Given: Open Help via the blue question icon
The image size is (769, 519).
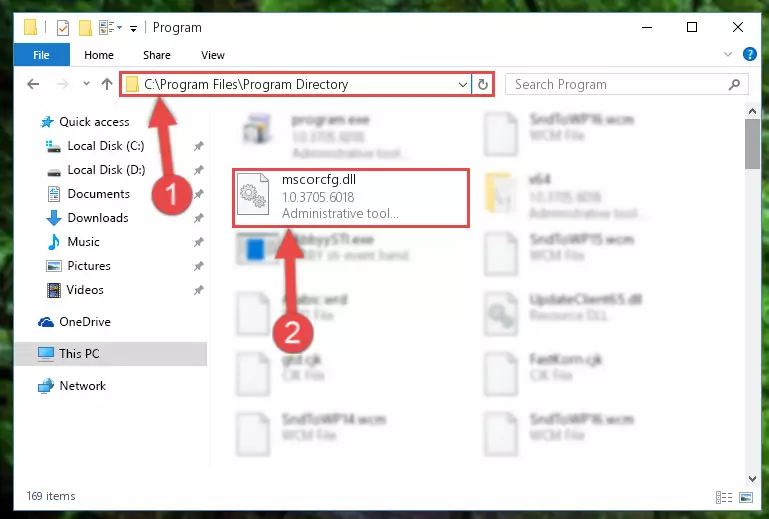Looking at the screenshot, I should 749,54.
